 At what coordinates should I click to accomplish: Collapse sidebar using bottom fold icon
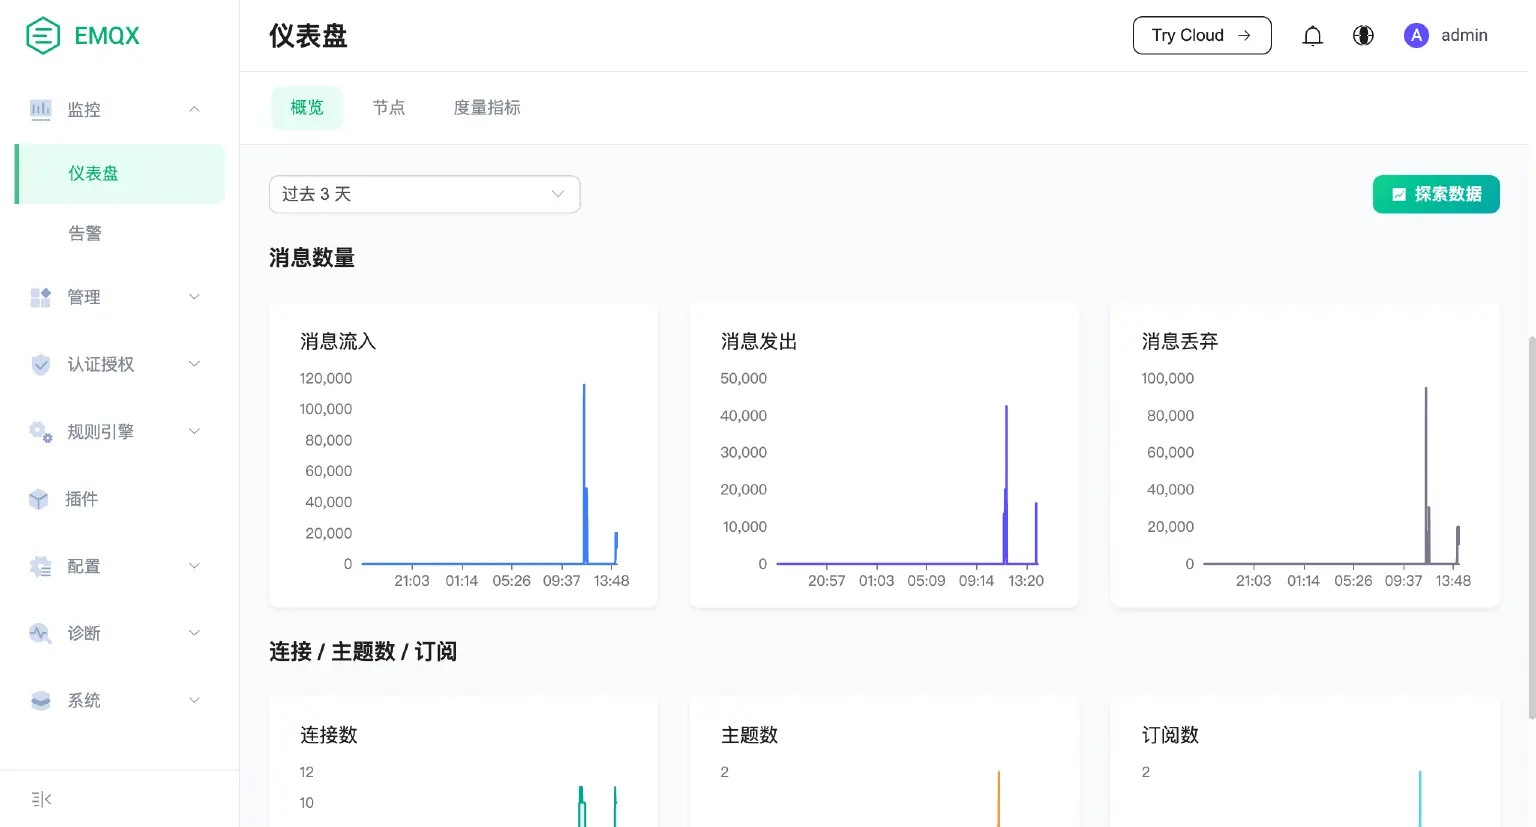coord(41,799)
